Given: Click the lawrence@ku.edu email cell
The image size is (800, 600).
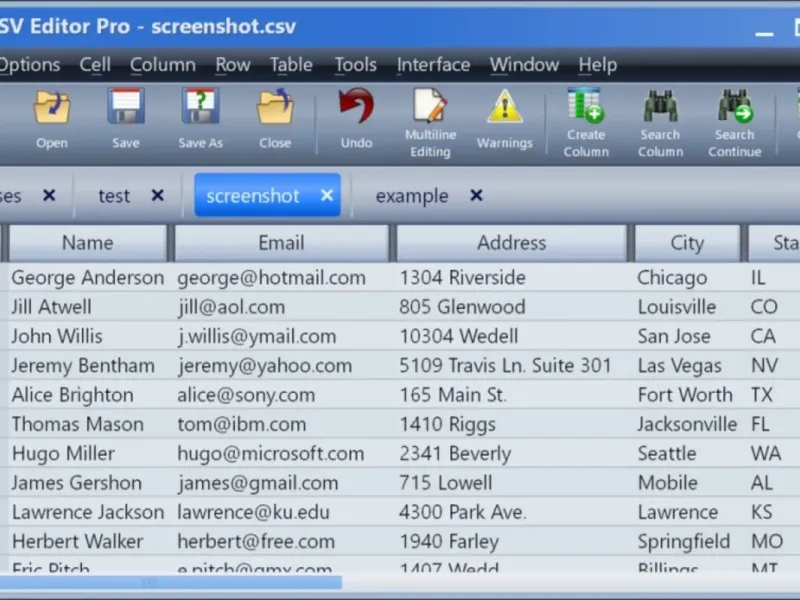Looking at the screenshot, I should point(284,512).
